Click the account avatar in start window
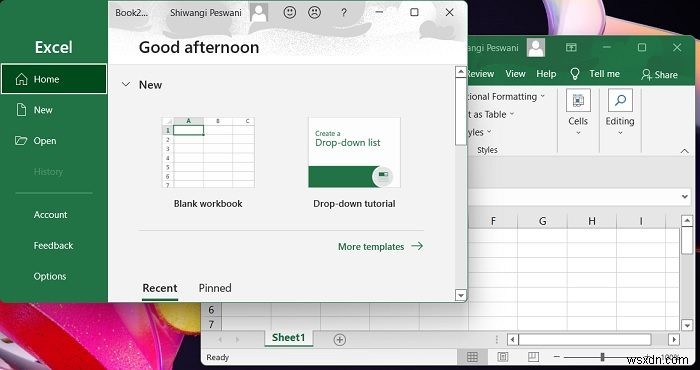 pyautogui.click(x=259, y=12)
